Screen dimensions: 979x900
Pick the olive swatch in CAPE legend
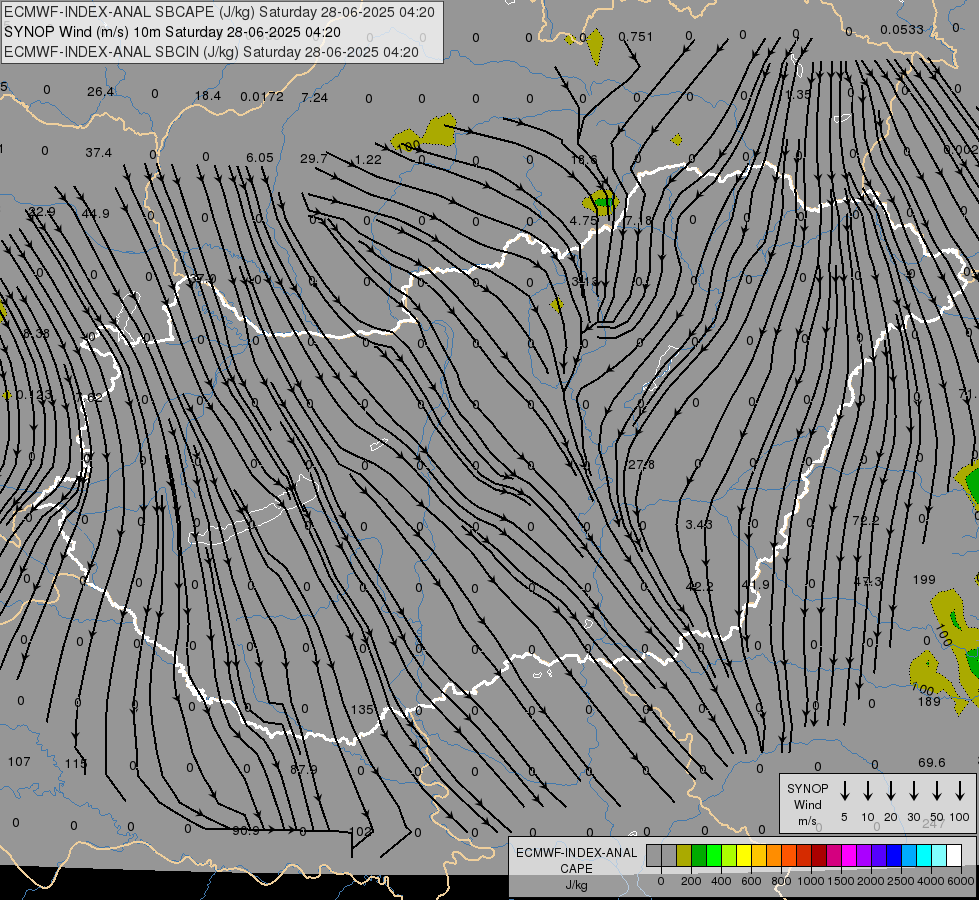(684, 856)
